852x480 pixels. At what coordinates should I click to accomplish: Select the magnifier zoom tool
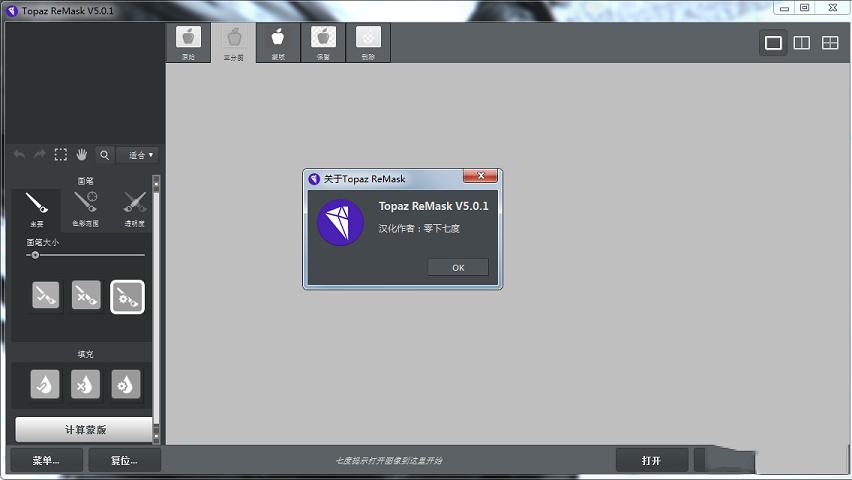104,155
